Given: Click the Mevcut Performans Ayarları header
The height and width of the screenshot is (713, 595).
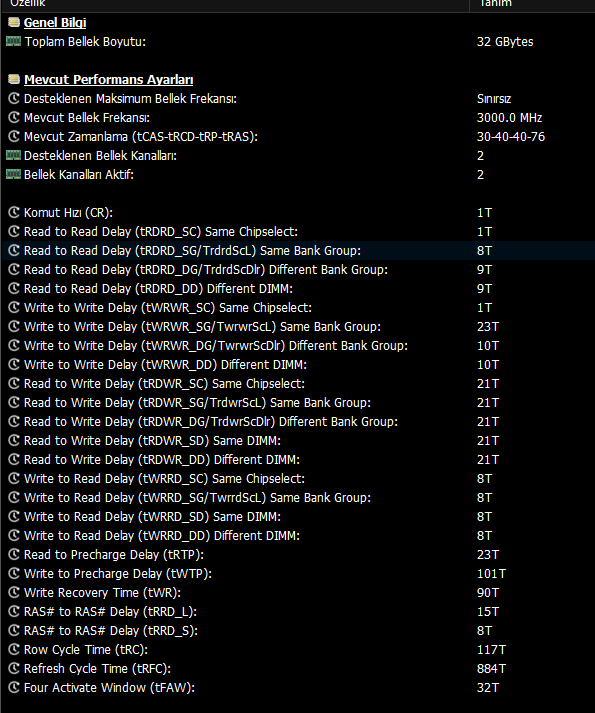Looking at the screenshot, I should [x=108, y=80].
